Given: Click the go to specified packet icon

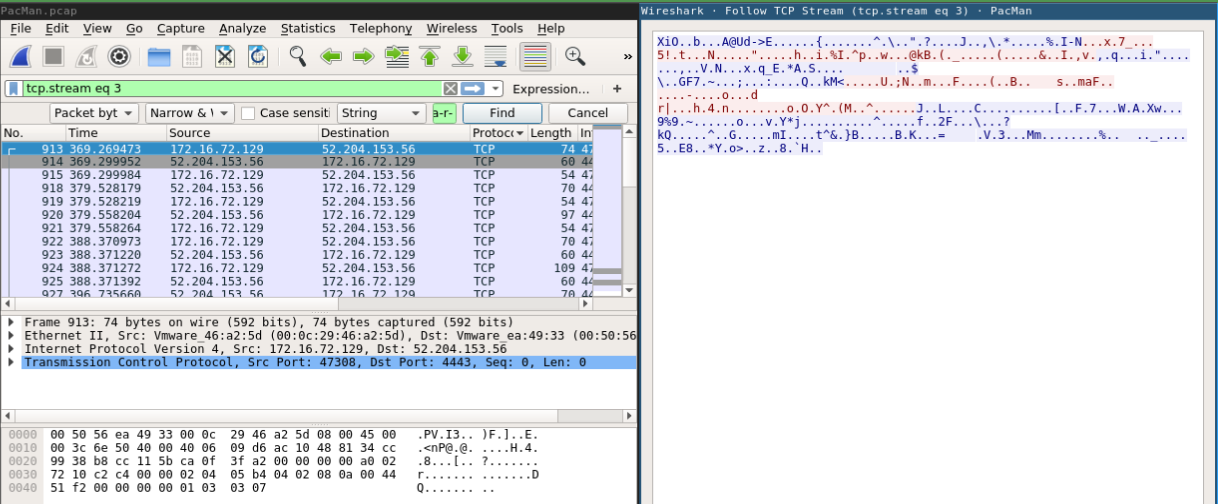Looking at the screenshot, I should tap(396, 56).
